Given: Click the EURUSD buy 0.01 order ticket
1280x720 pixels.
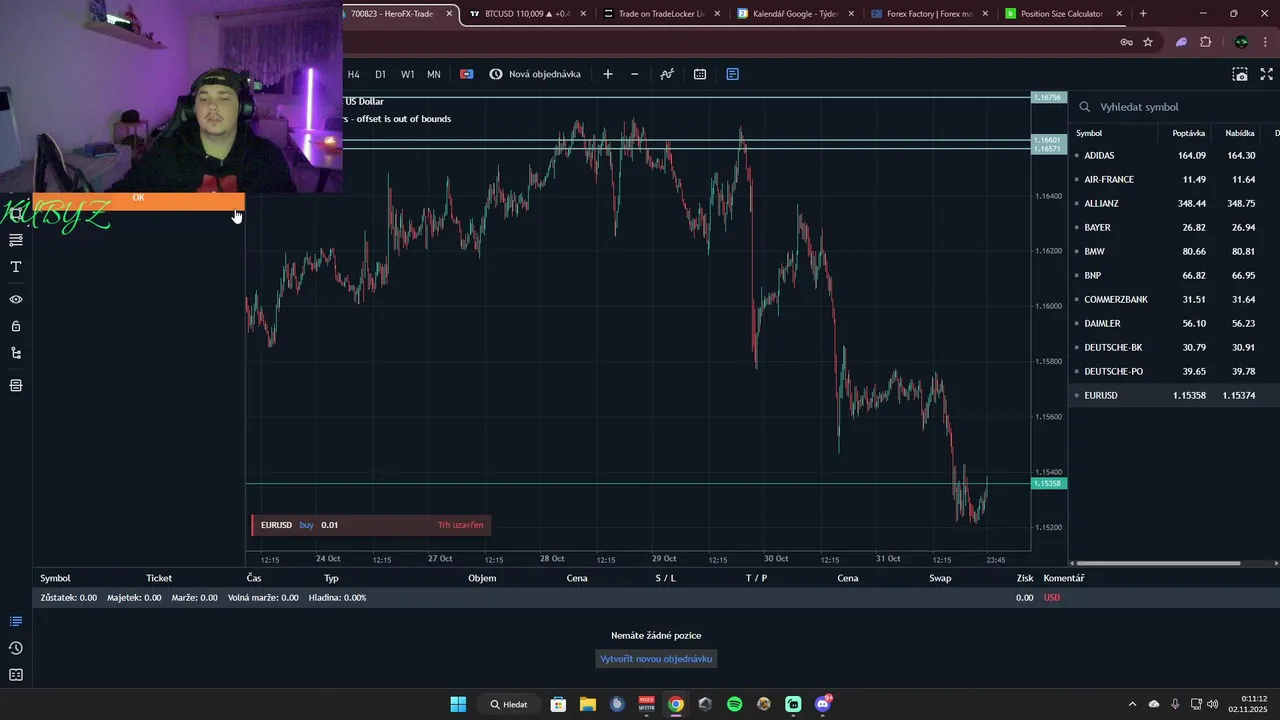Looking at the screenshot, I should pos(371,525).
